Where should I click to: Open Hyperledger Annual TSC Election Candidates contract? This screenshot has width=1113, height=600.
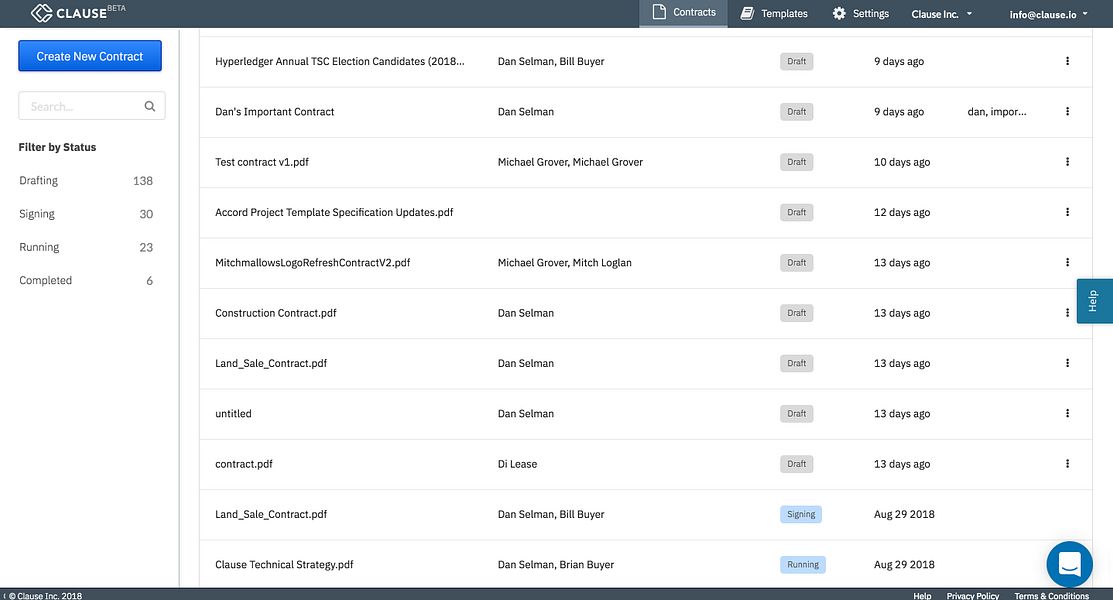340,61
